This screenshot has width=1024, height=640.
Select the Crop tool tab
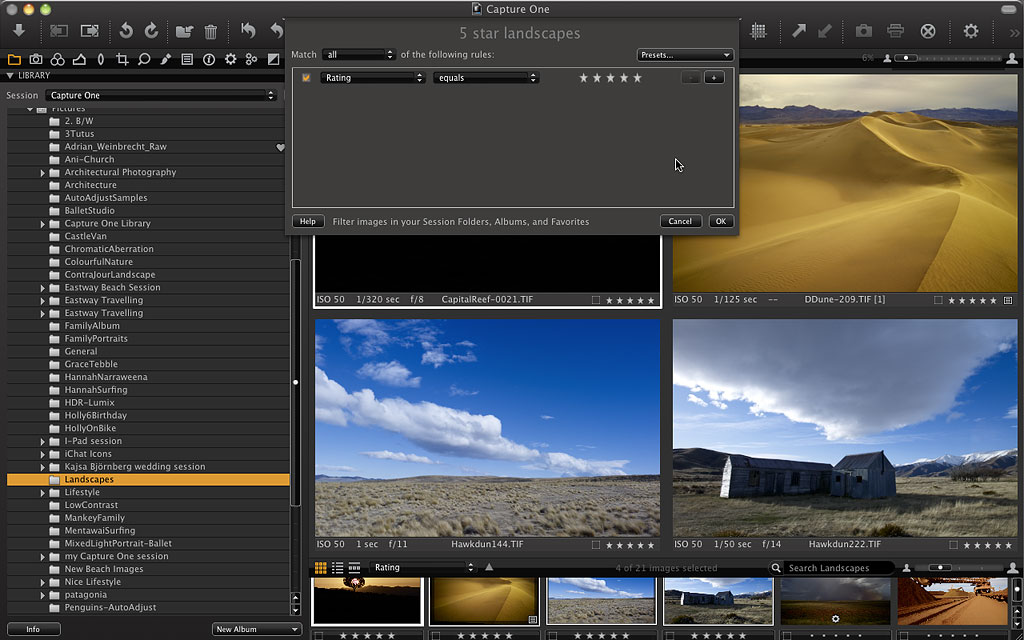tap(122, 60)
